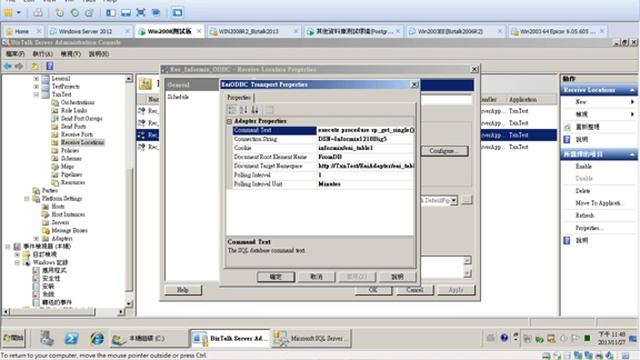Image resolution: width=640 pixels, height=360 pixels.
Task: Click the show sidebar layout icon
Action: point(111,13)
